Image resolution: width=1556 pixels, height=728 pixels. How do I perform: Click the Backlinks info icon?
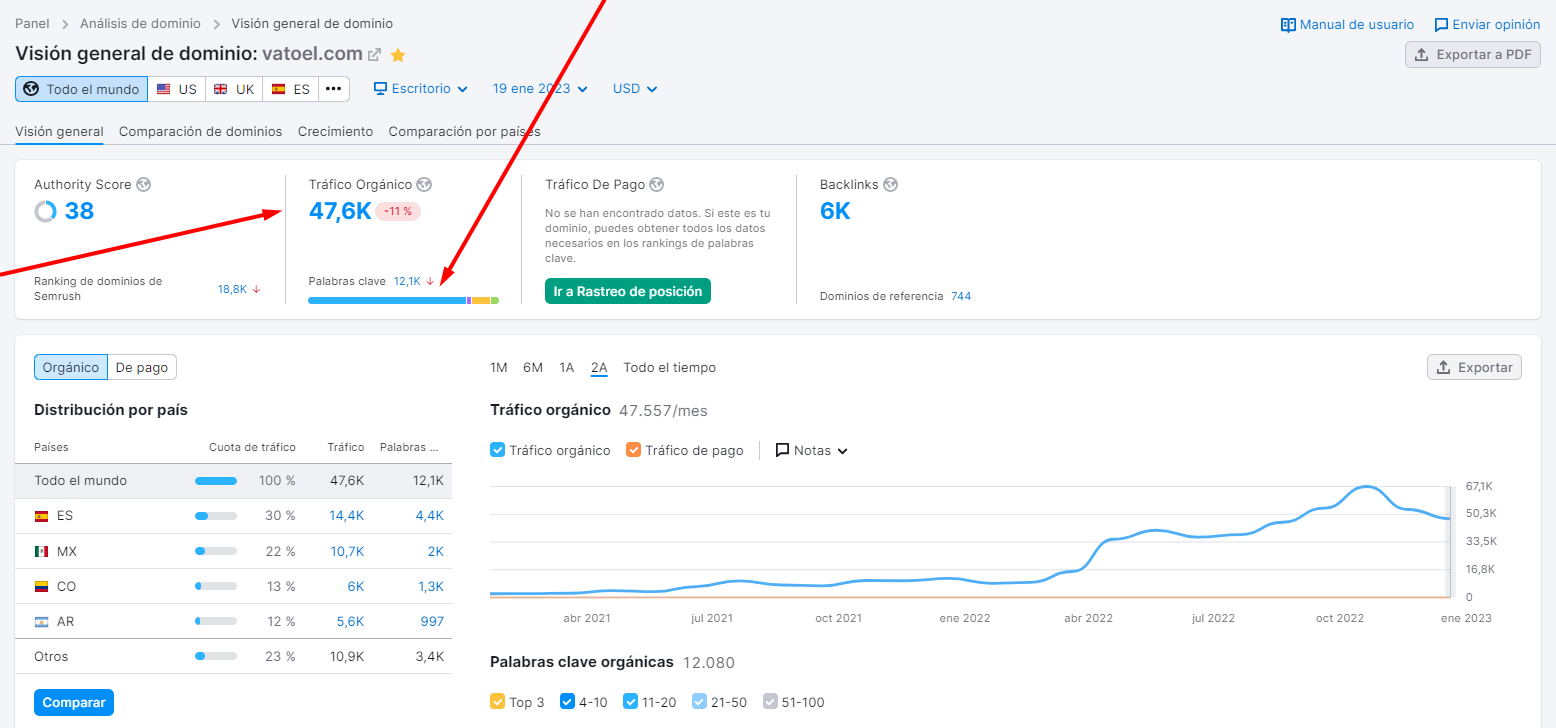pos(889,184)
